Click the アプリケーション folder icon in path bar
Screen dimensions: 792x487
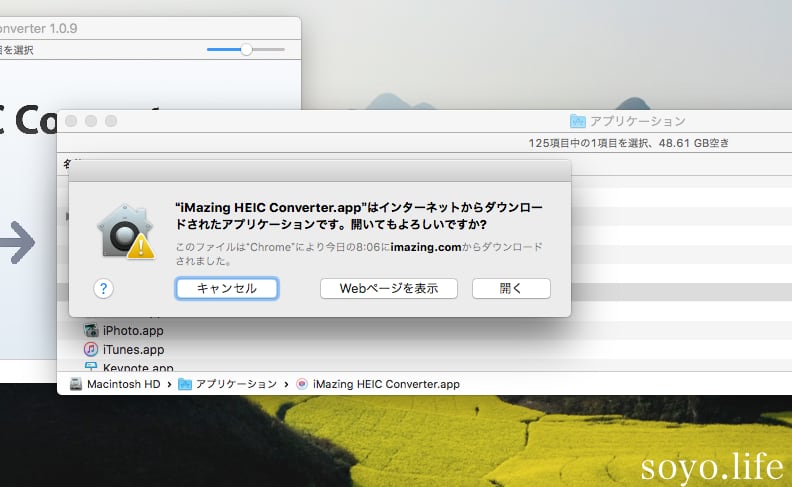pyautogui.click(x=185, y=384)
